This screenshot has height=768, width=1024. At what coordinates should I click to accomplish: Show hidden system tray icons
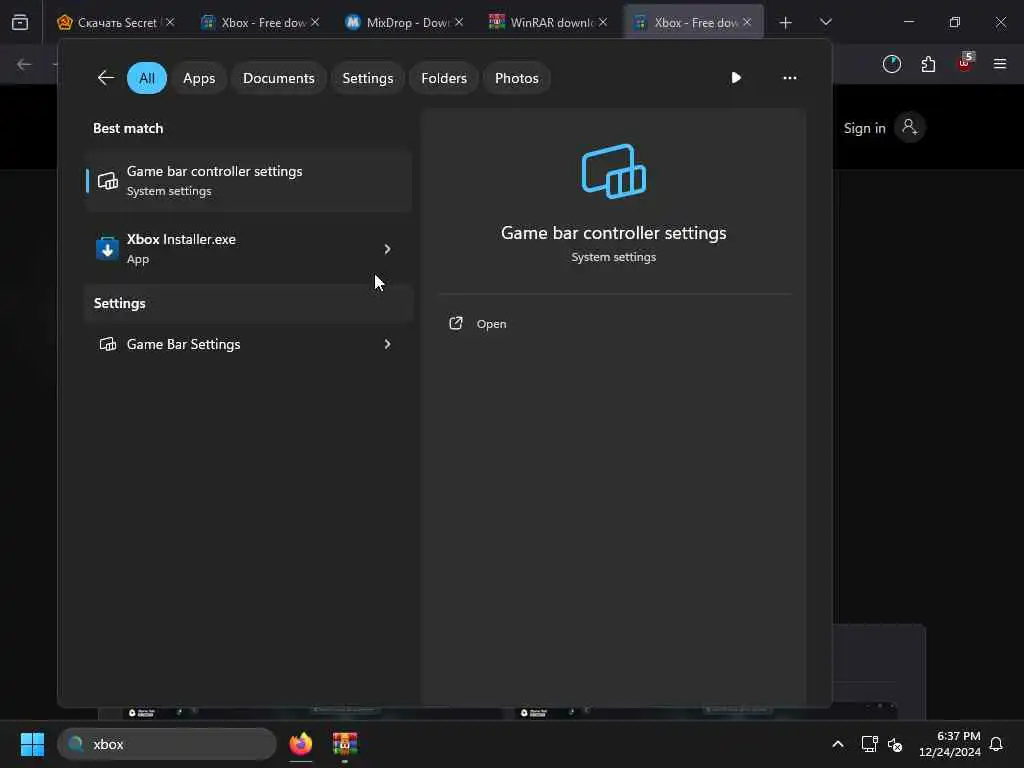(x=838, y=744)
